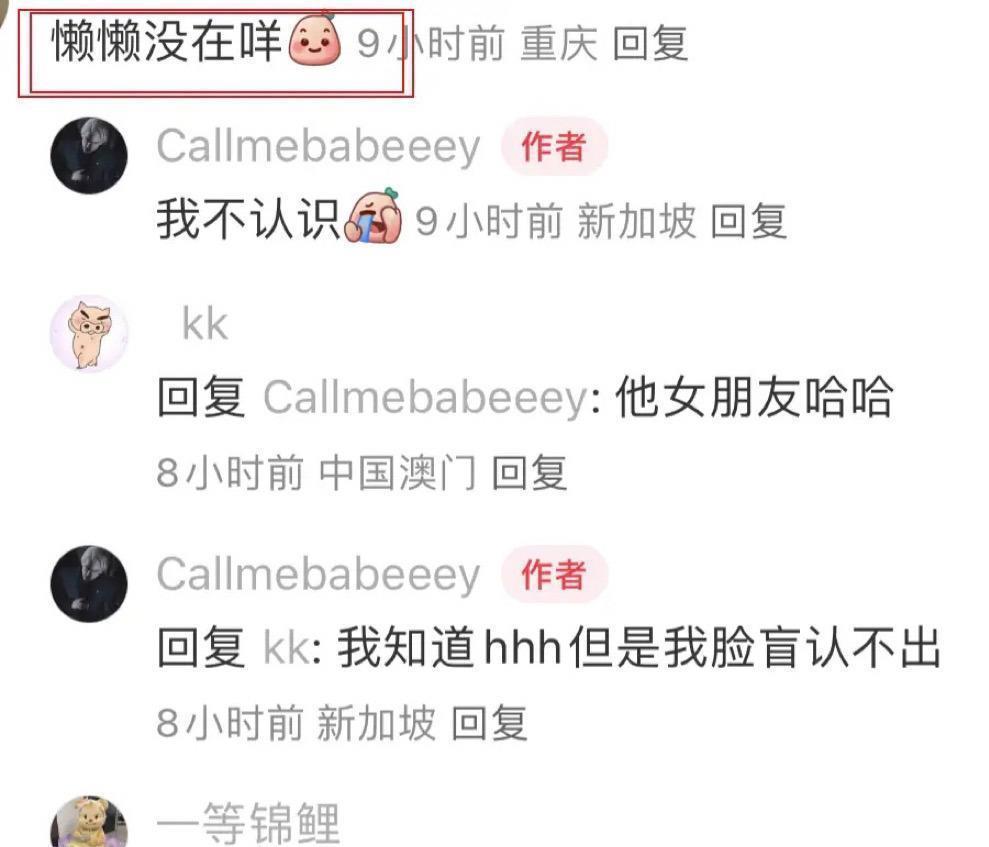Reply to the 我不认识 comment via 回复
The height and width of the screenshot is (847, 989).
(749, 221)
